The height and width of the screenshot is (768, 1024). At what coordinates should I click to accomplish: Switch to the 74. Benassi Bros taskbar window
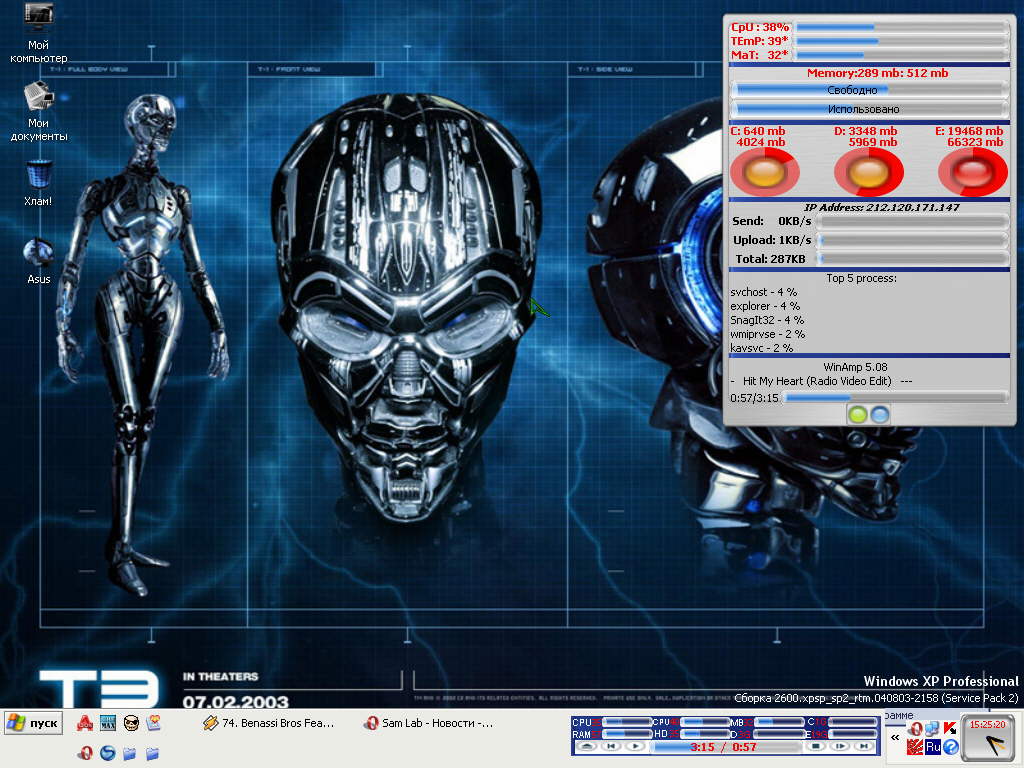pyautogui.click(x=269, y=723)
